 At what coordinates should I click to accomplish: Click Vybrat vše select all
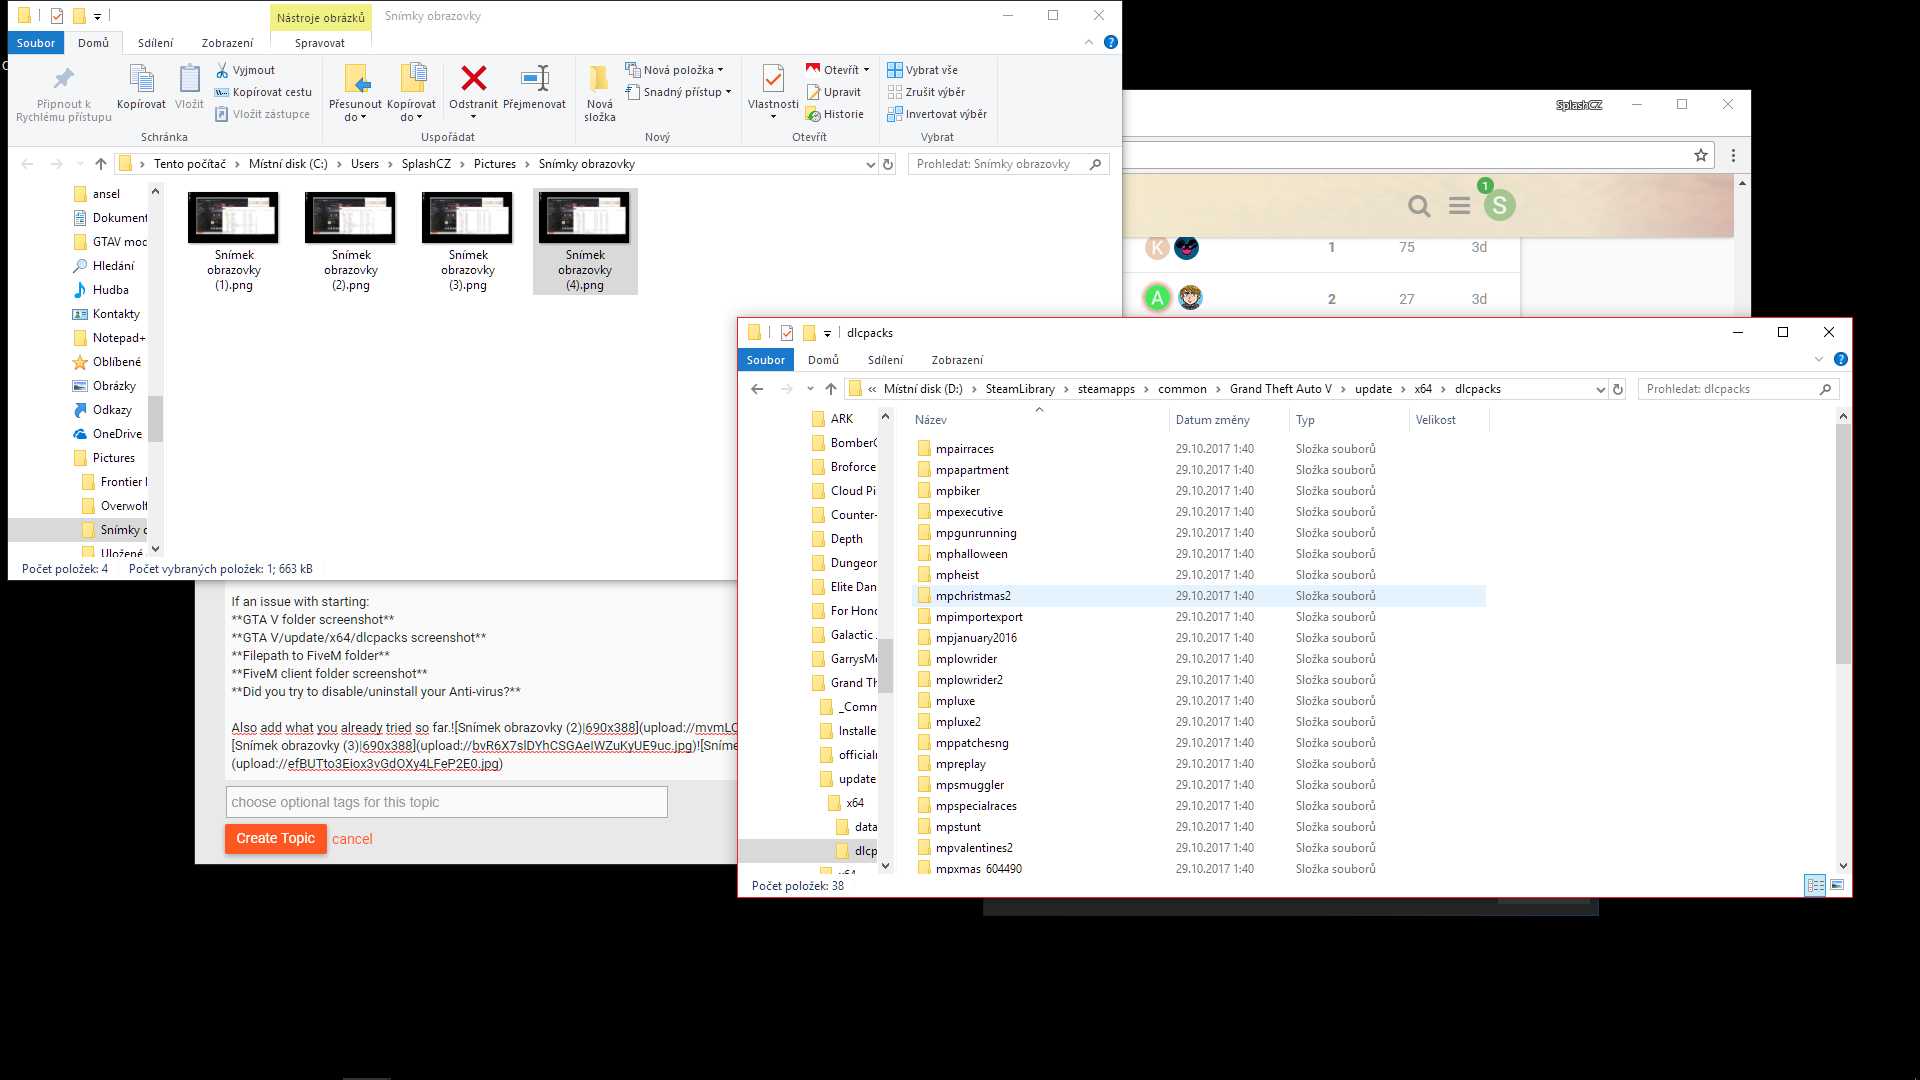(922, 70)
